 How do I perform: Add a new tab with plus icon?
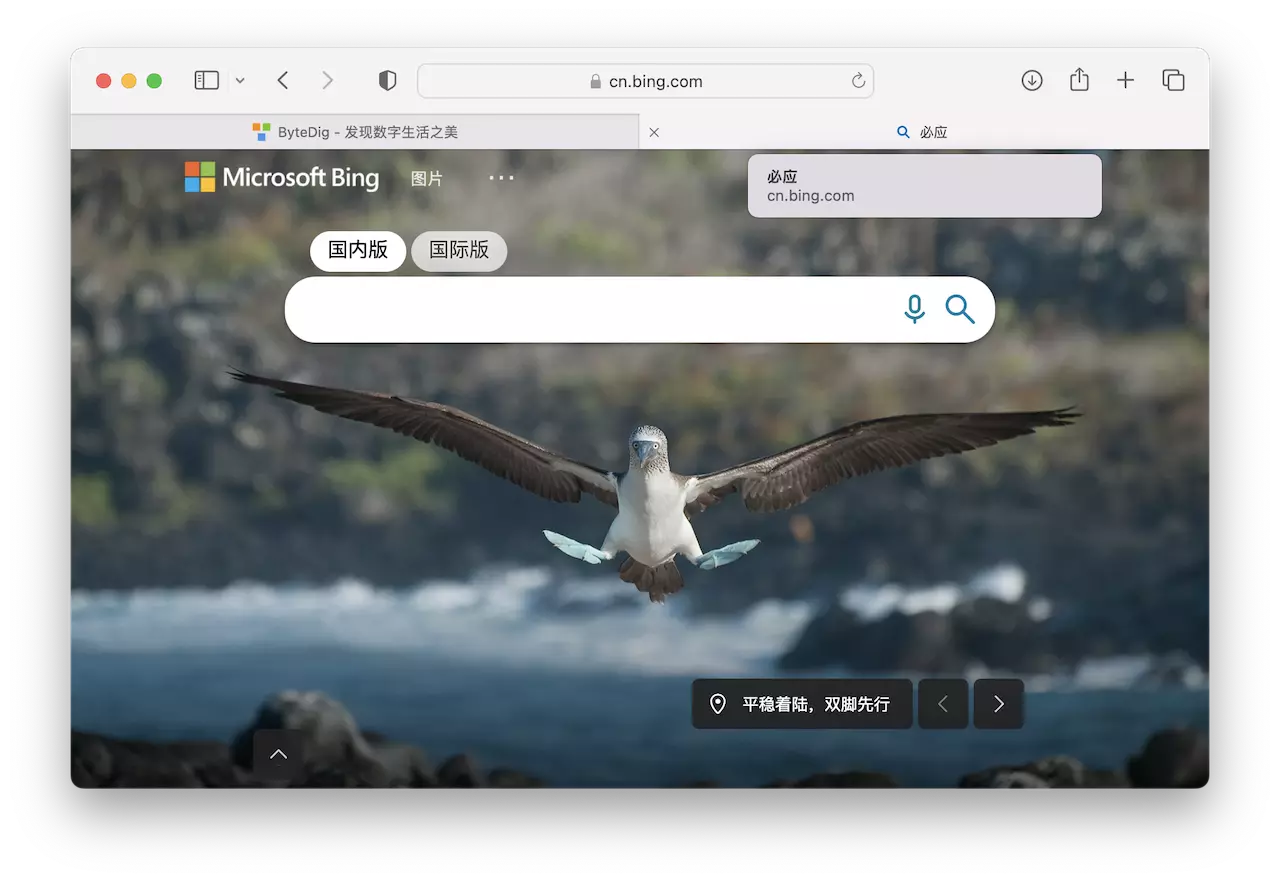pyautogui.click(x=1126, y=81)
